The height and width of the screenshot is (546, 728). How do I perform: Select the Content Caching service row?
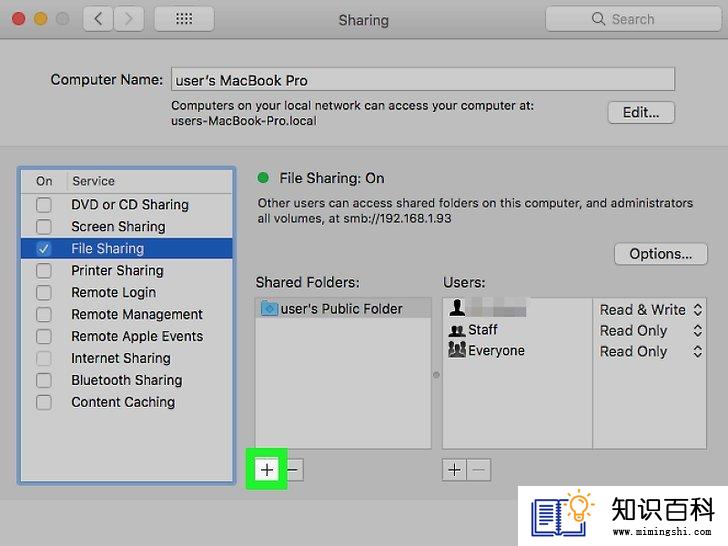tap(126, 402)
